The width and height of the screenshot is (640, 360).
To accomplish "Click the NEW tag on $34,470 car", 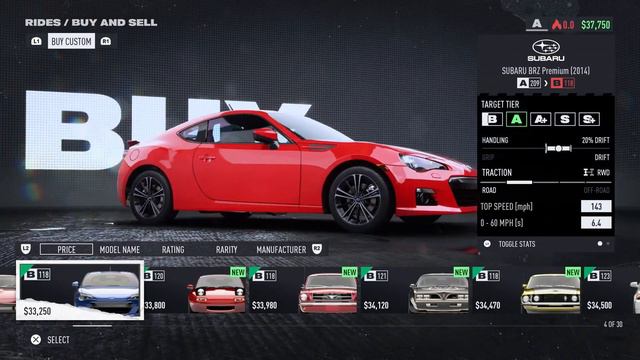I will click(x=573, y=272).
